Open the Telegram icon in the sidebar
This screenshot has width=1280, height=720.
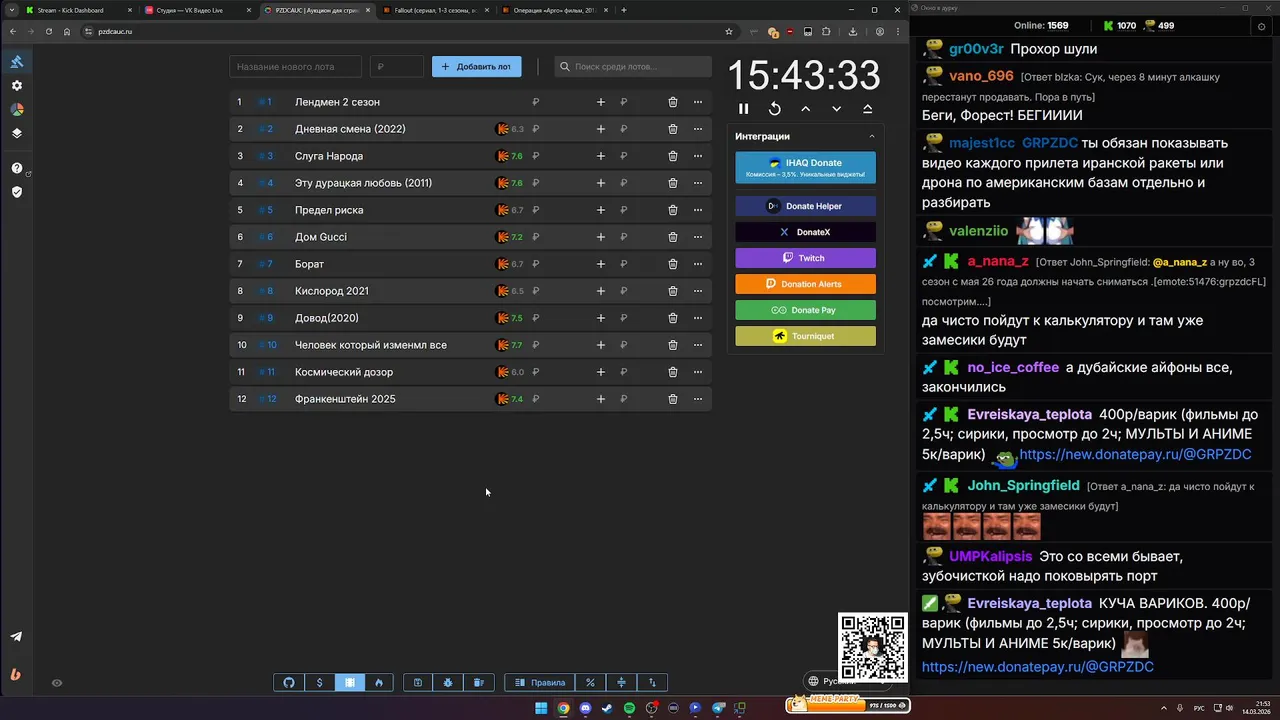[17, 637]
